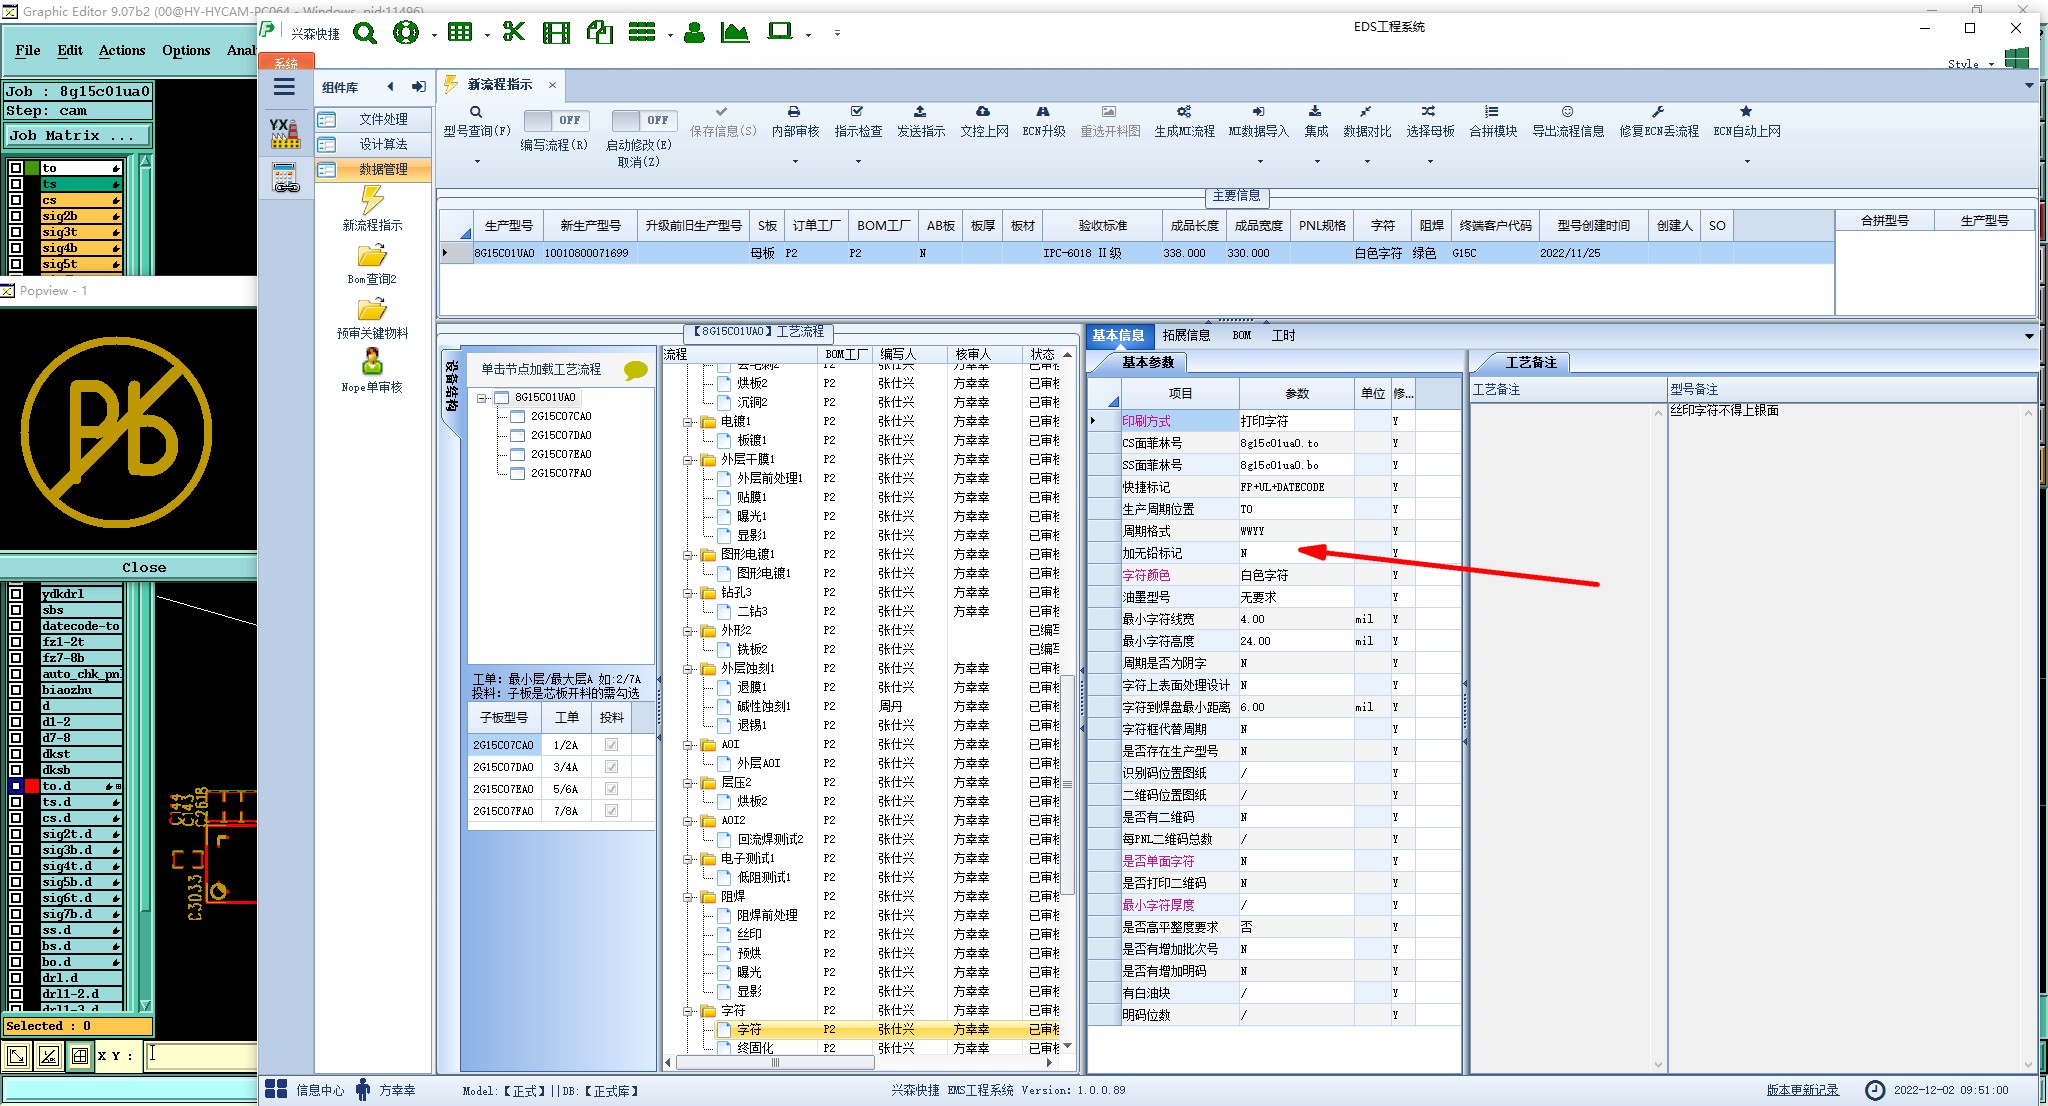Click the X Y coordinate input field
Image resolution: width=2048 pixels, height=1106 pixels.
[x=200, y=1055]
